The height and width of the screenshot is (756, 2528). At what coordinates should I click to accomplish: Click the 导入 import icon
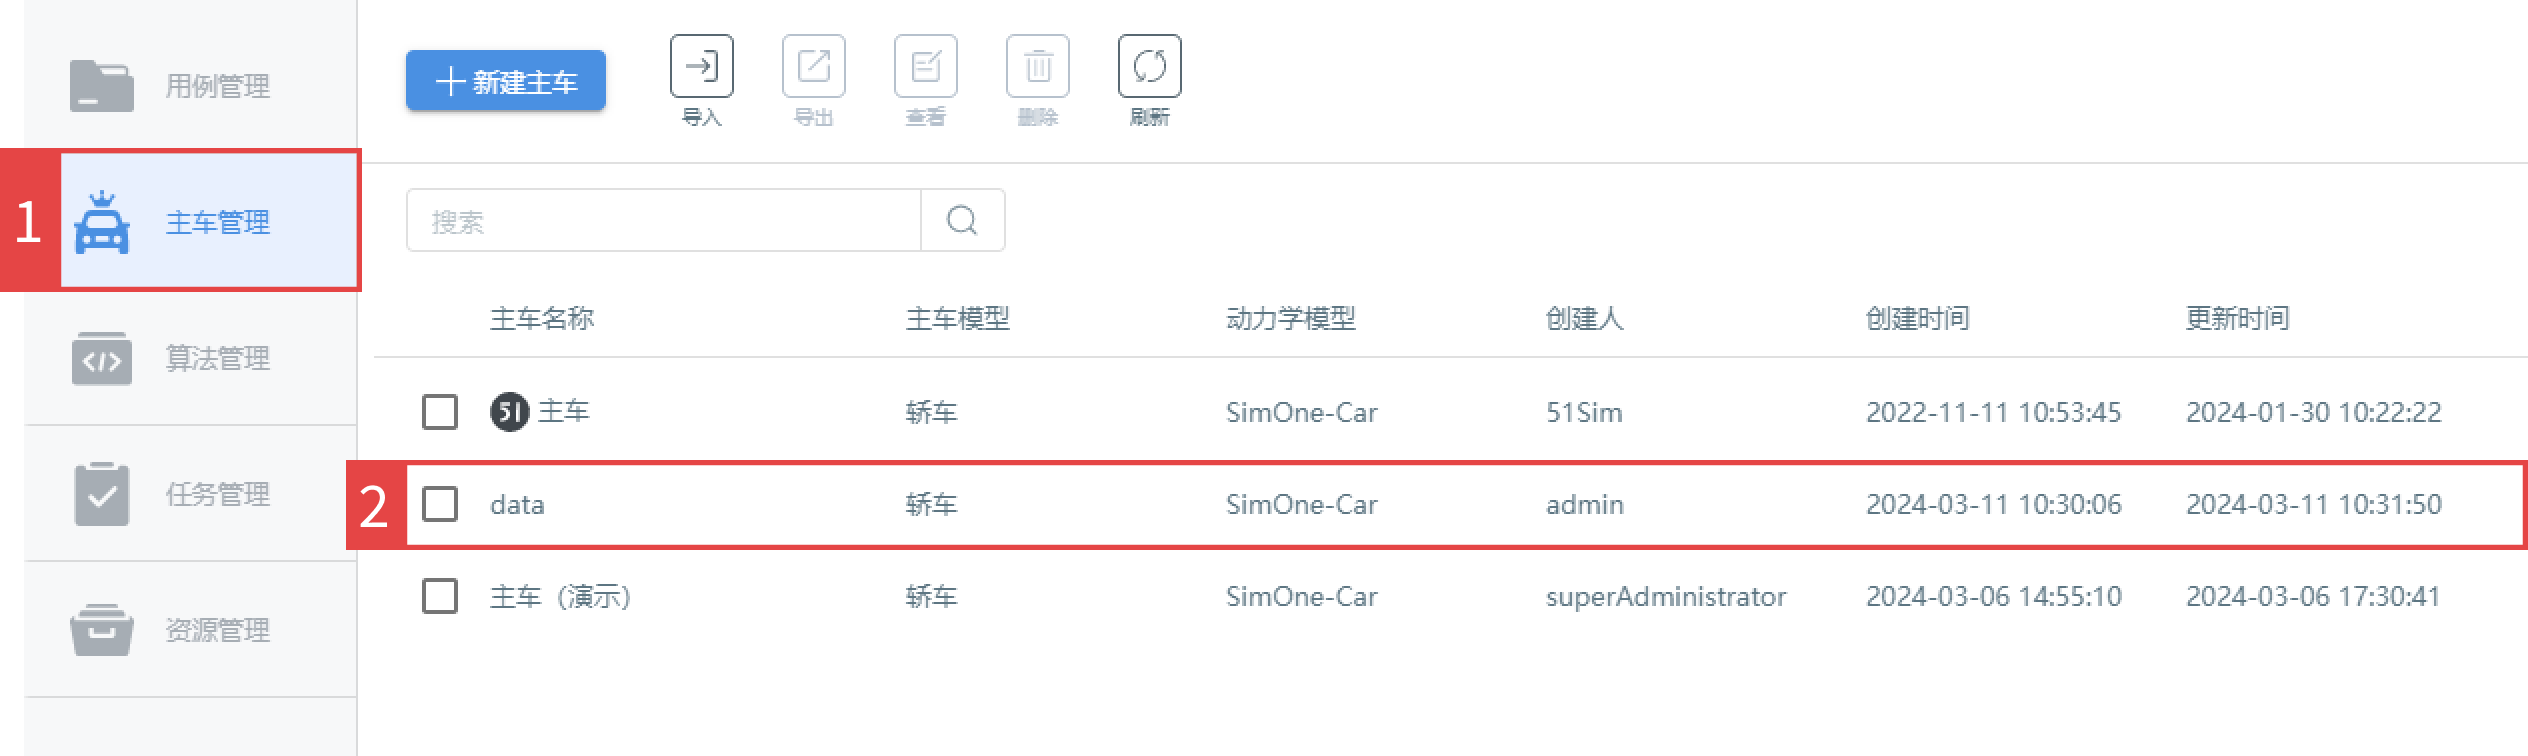[701, 67]
